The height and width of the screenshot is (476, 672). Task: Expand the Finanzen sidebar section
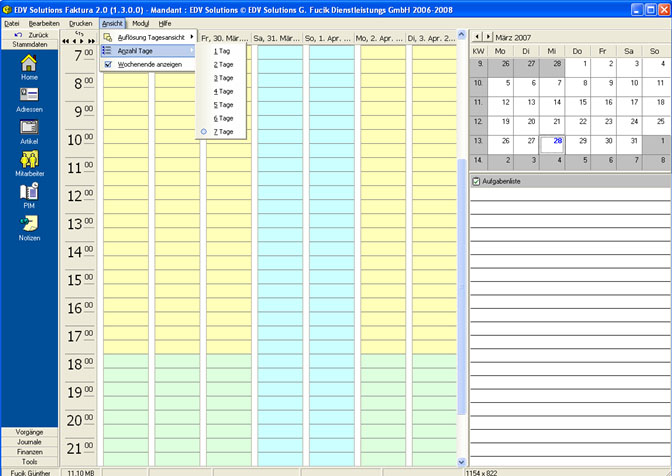pyautogui.click(x=29, y=452)
